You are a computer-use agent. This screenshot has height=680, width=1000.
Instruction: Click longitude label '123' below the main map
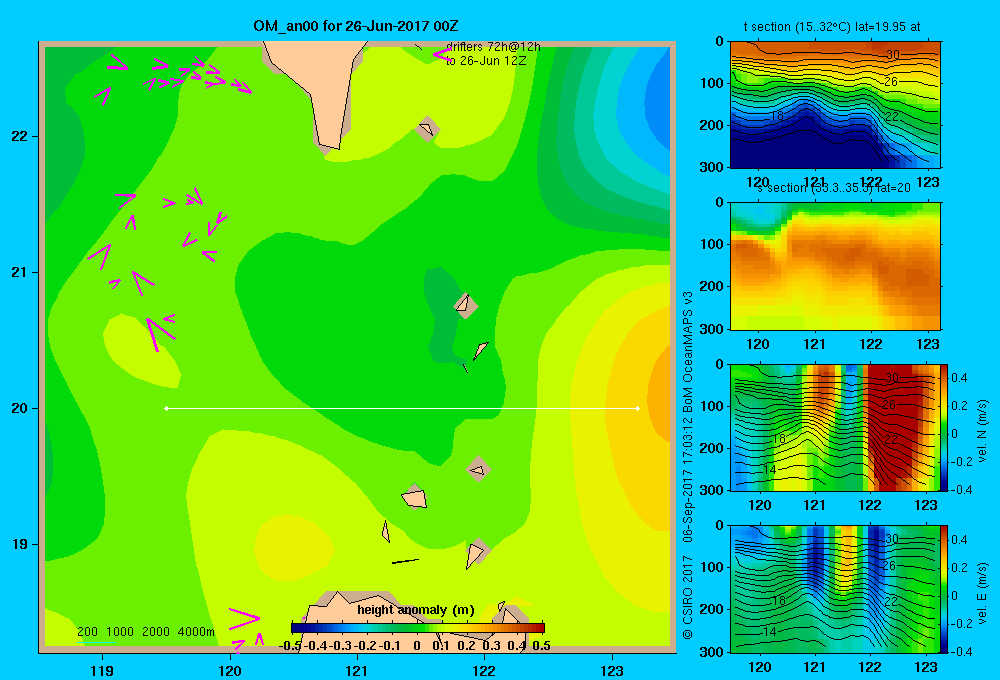pyautogui.click(x=612, y=670)
